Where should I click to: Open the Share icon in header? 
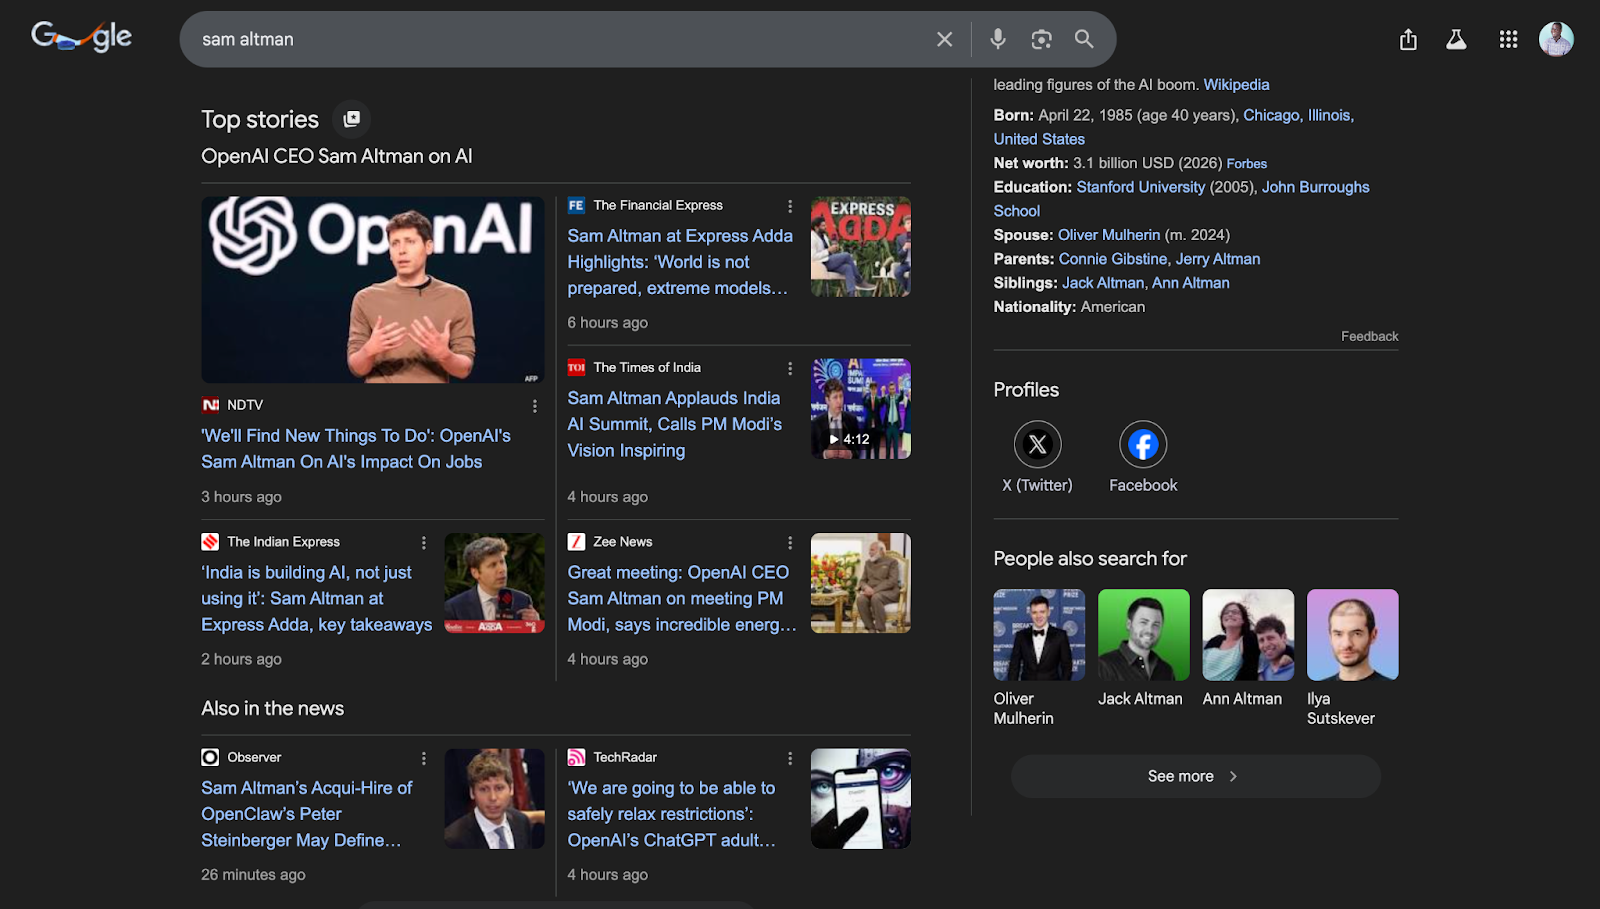[1408, 40]
